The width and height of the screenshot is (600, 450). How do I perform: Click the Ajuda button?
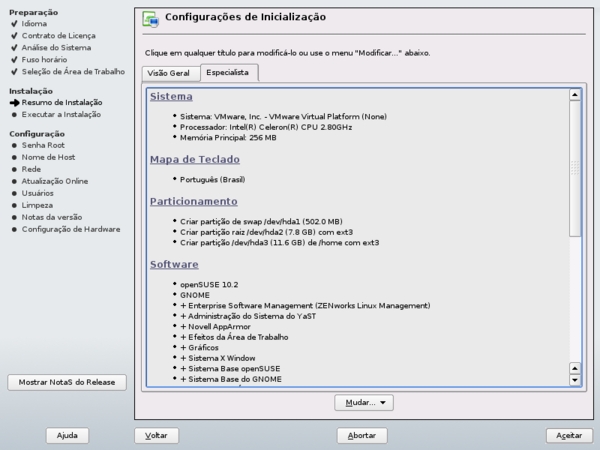click(x=67, y=435)
